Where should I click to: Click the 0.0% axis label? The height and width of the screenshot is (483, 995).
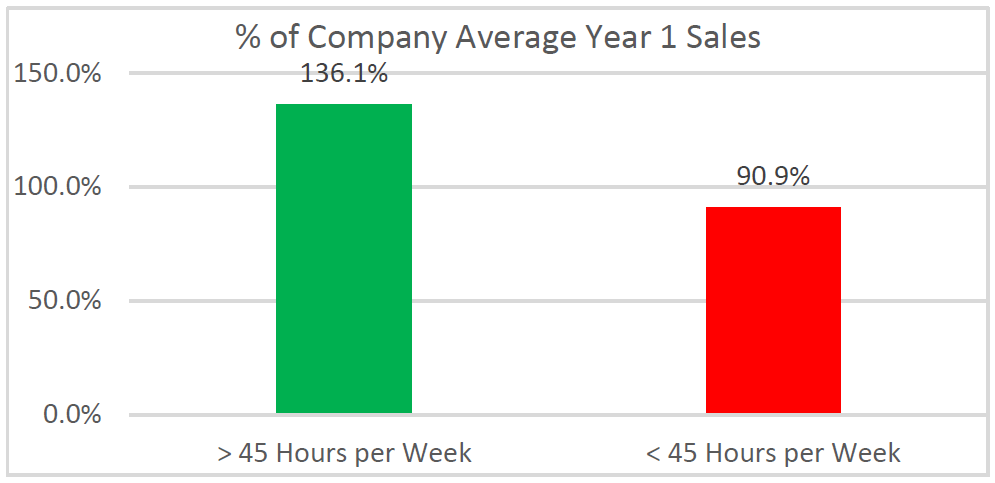point(70,416)
